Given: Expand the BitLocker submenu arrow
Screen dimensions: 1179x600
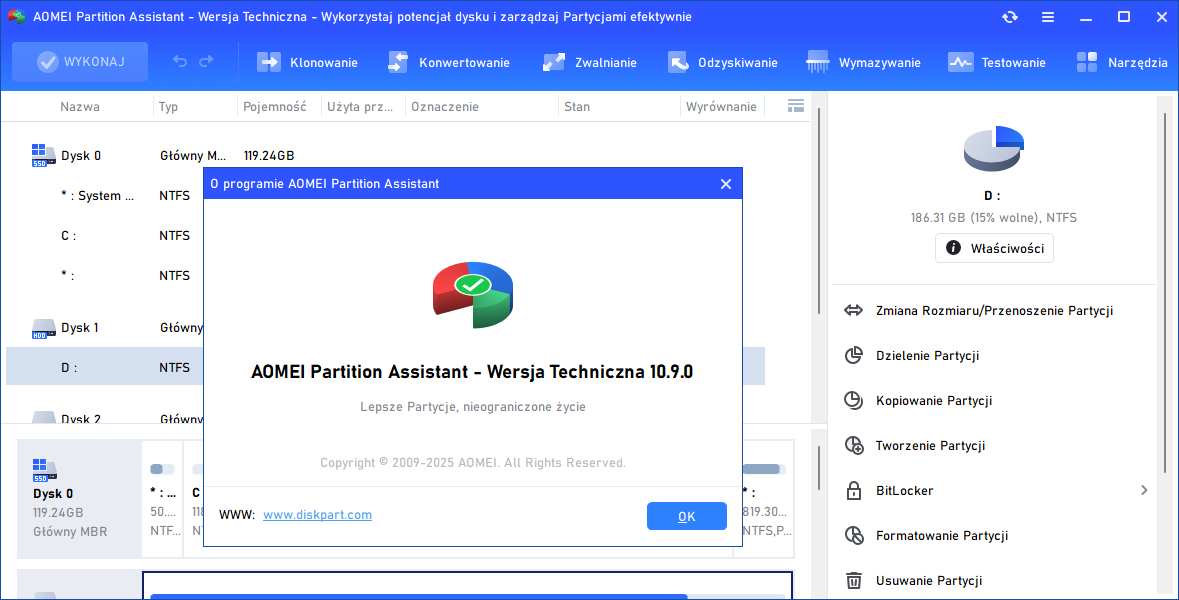Looking at the screenshot, I should [x=1144, y=490].
